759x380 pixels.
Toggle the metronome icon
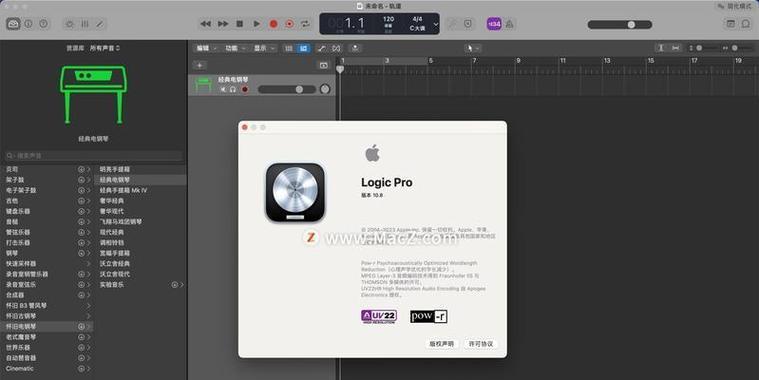(510, 24)
